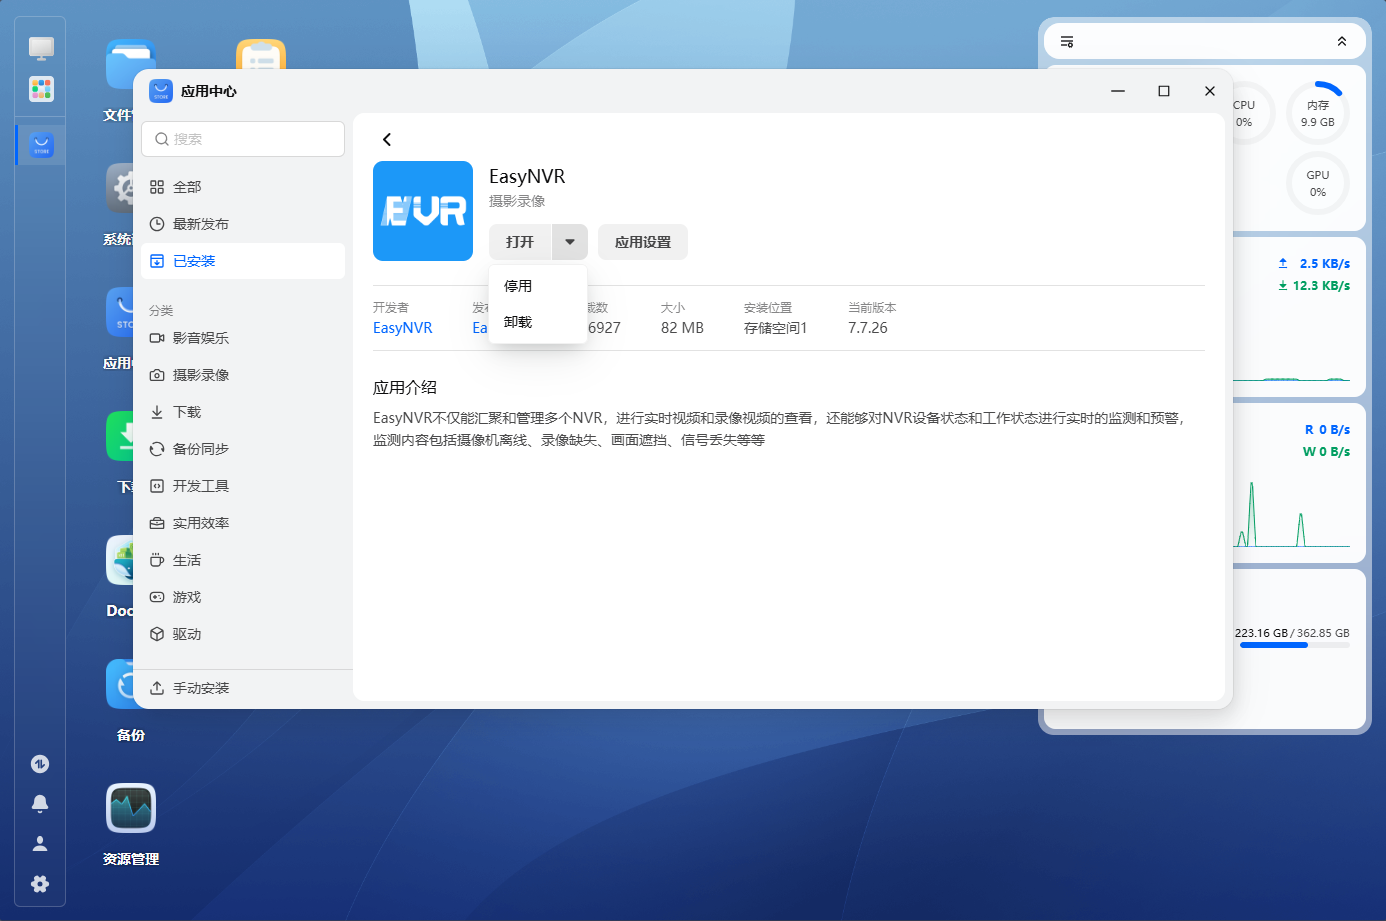The width and height of the screenshot is (1386, 921).
Task: Click disk read R 0 B/s
Action: coord(1327,430)
